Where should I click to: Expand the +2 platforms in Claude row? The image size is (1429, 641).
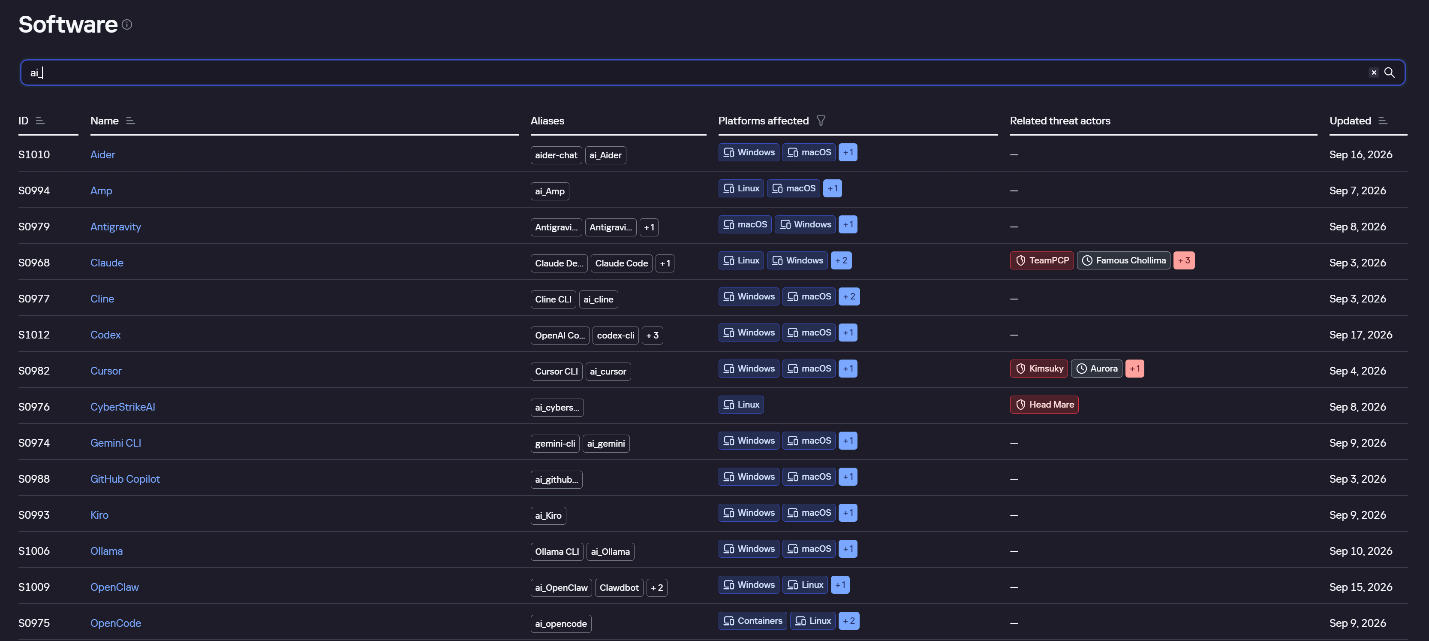point(841,260)
